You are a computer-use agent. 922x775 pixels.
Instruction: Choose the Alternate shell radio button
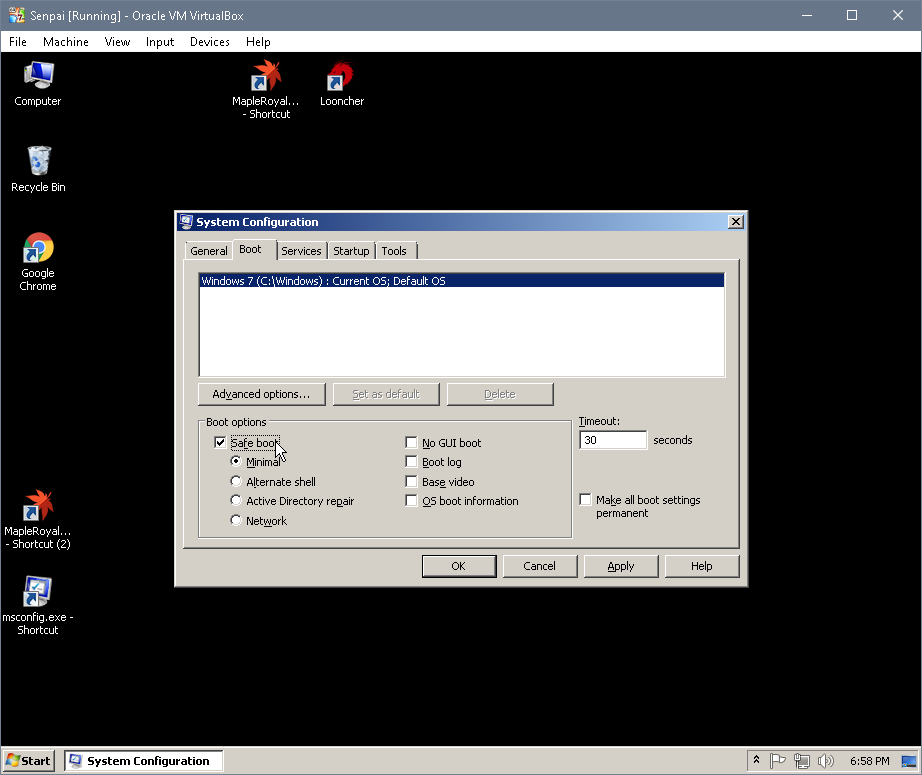(x=236, y=481)
